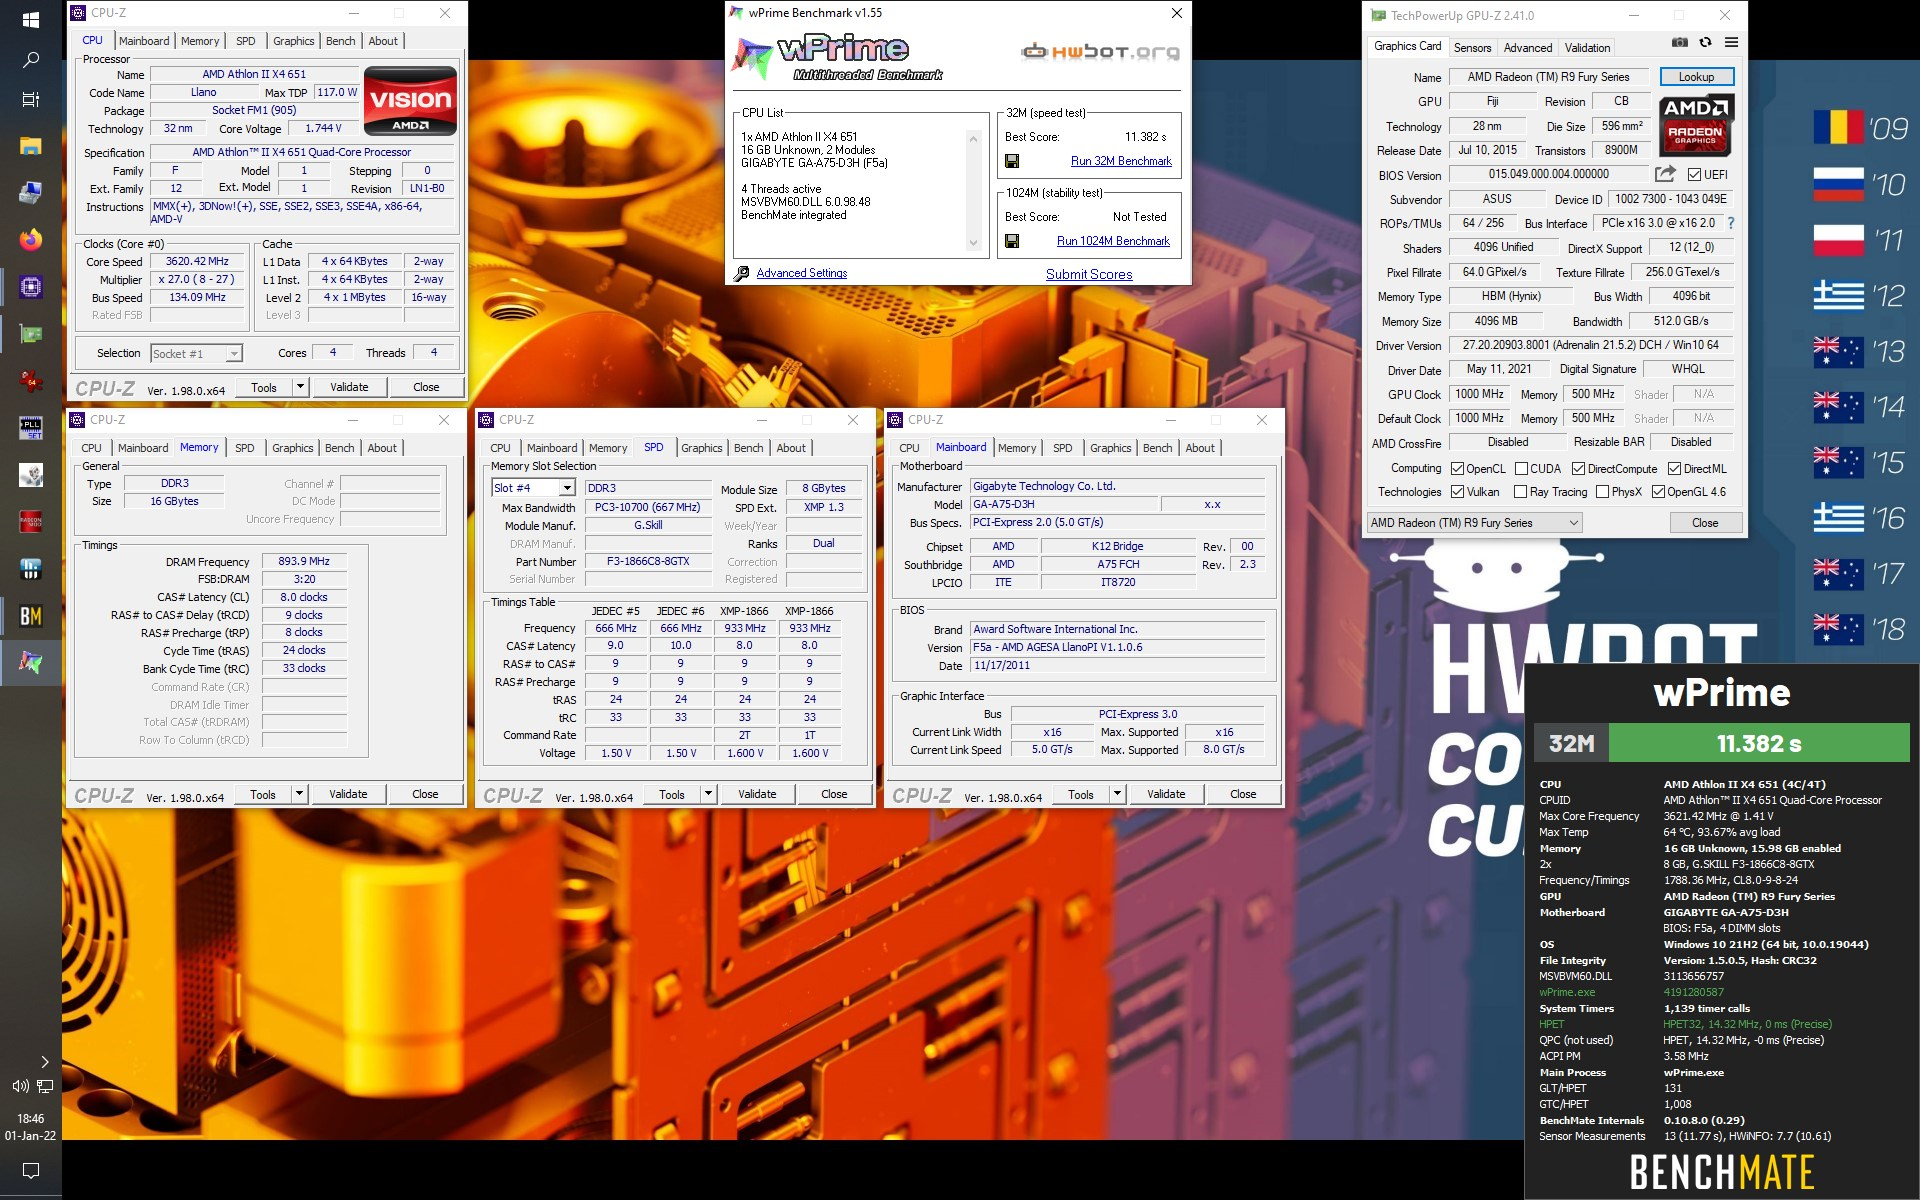This screenshot has height=1200, width=1920.
Task: Click the Bus Interface question mark icon
Action: pos(1731,223)
